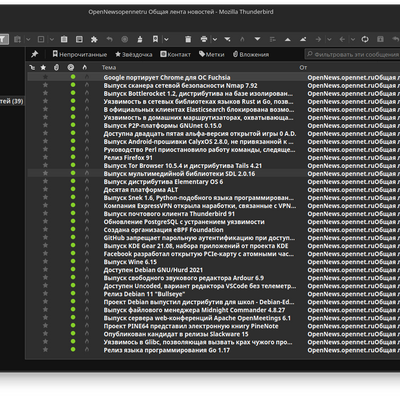Toggle the Вложения quick filter
This screenshot has height=400, width=400.
click(251, 54)
